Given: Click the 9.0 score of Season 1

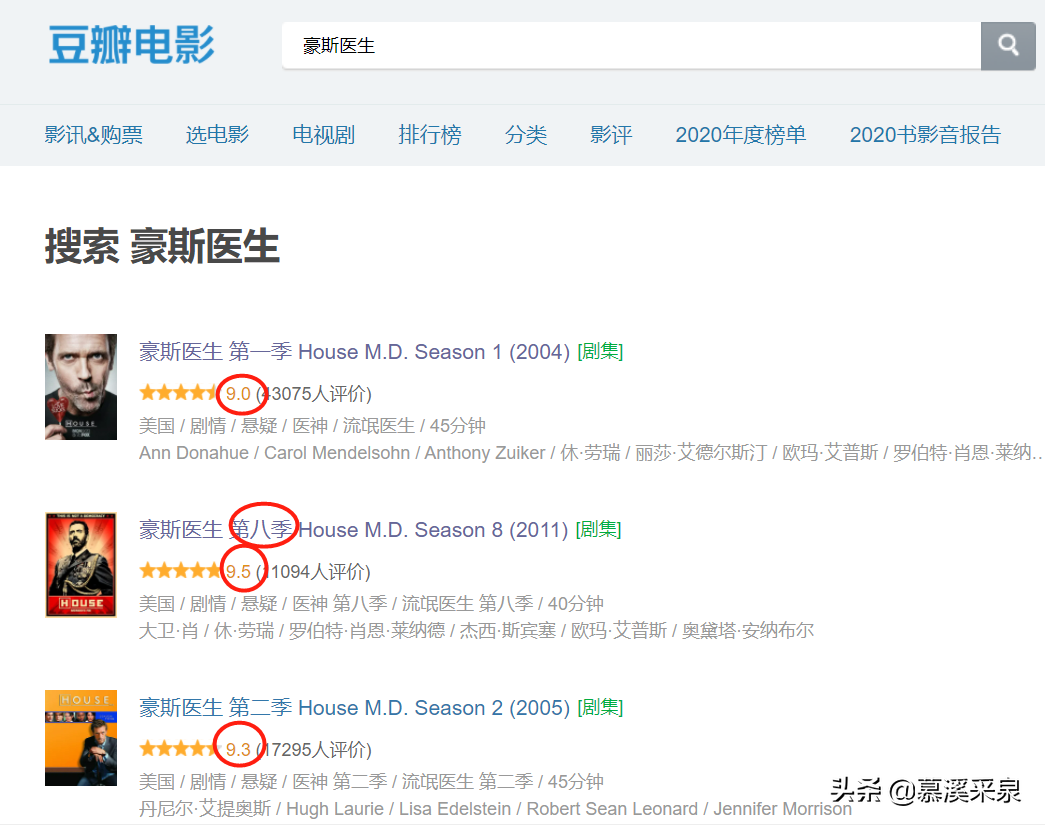Looking at the screenshot, I should point(238,393).
